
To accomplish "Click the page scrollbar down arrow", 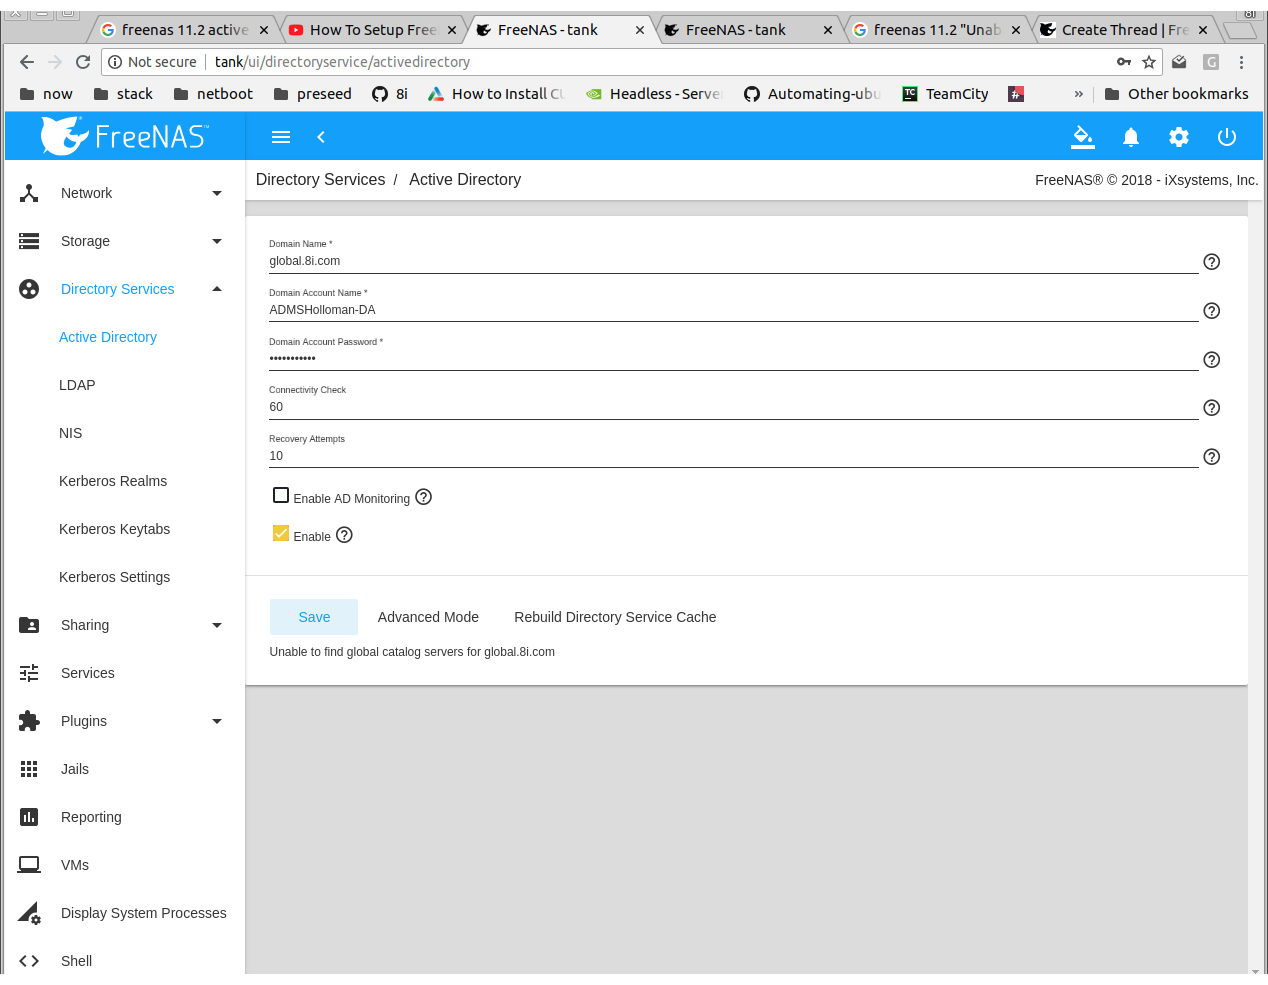I will [1255, 972].
